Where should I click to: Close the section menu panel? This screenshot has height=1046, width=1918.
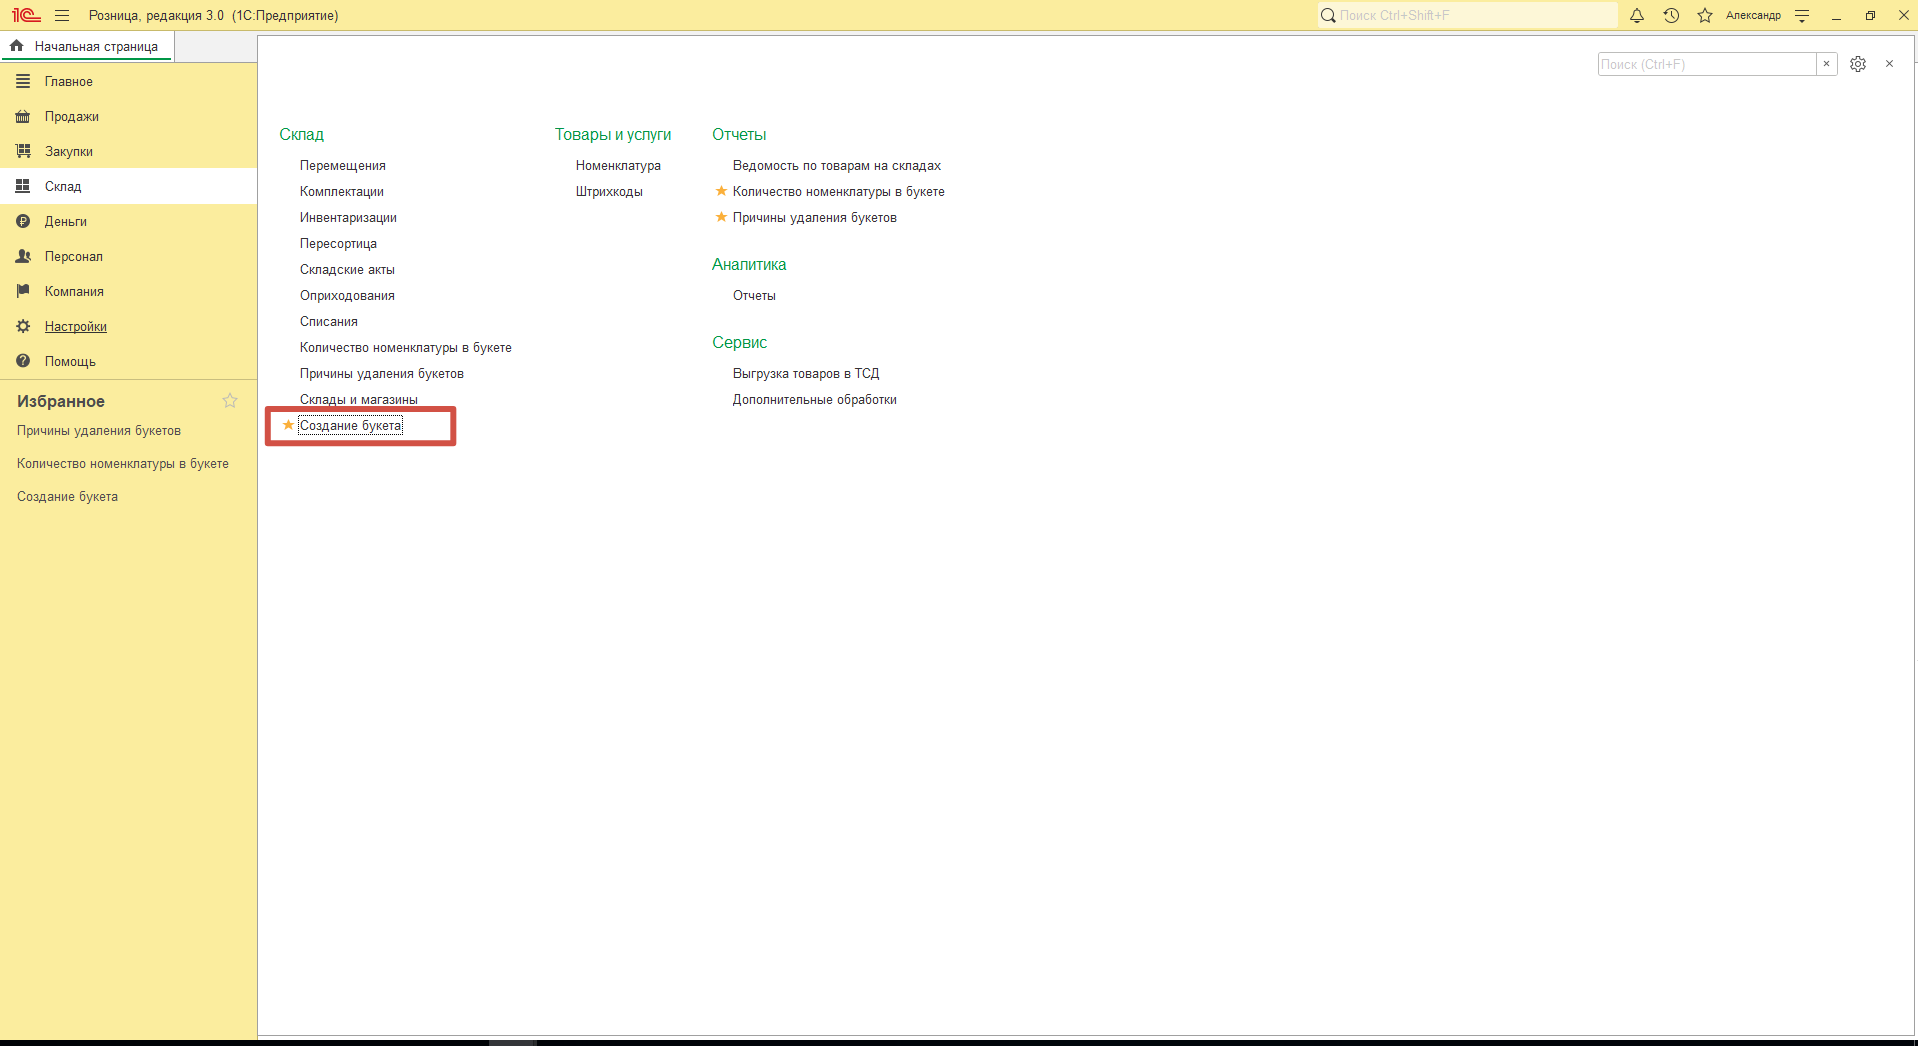[x=1889, y=64]
